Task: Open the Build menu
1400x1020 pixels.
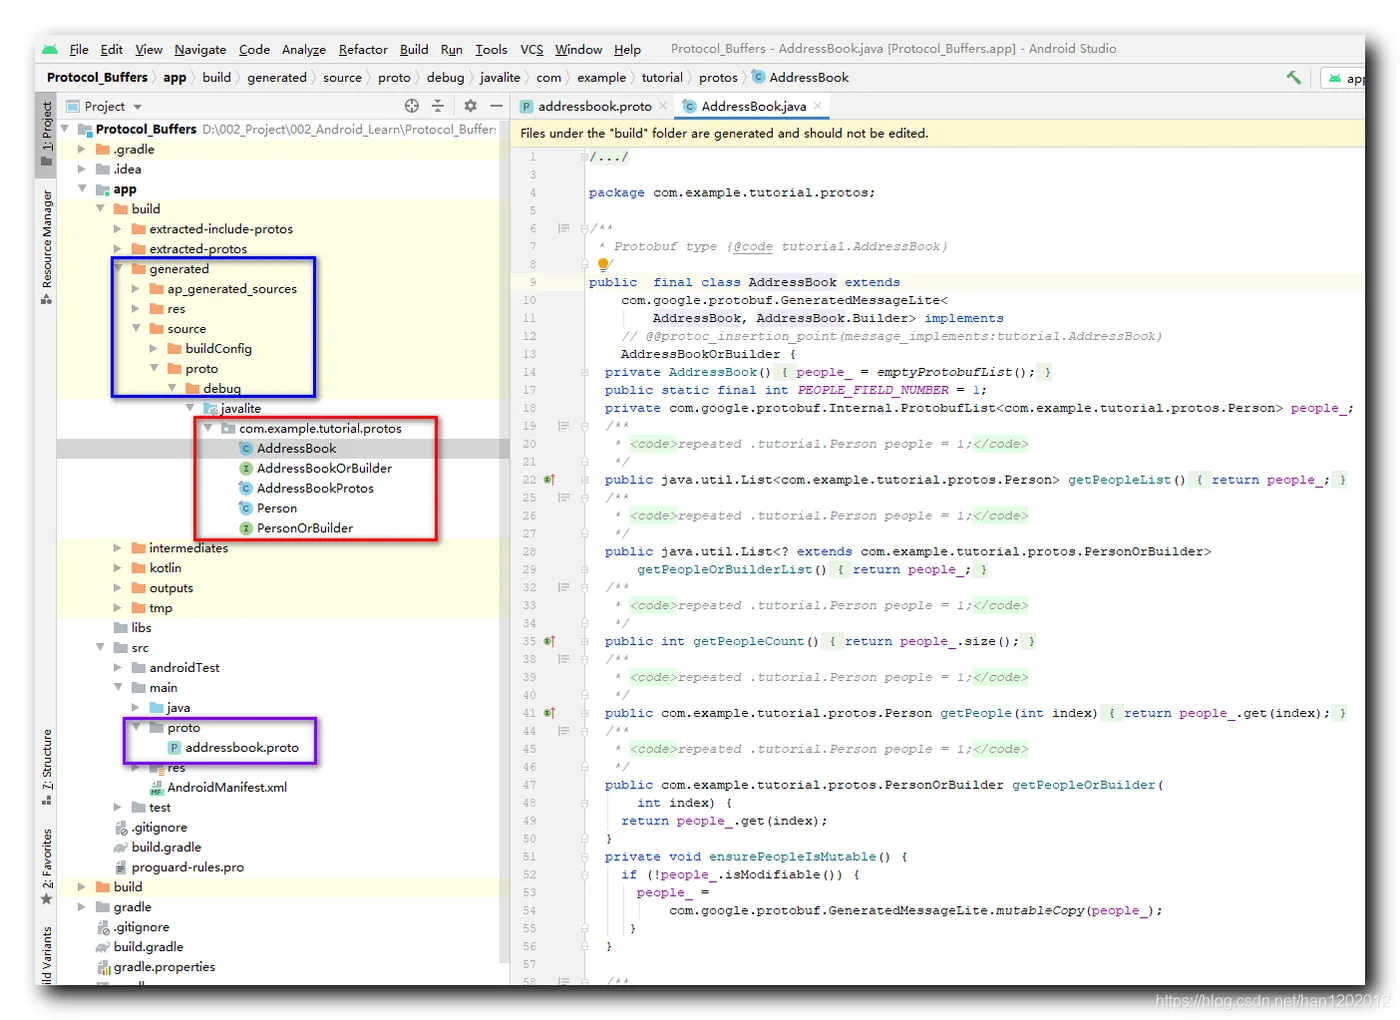Action: tap(414, 49)
